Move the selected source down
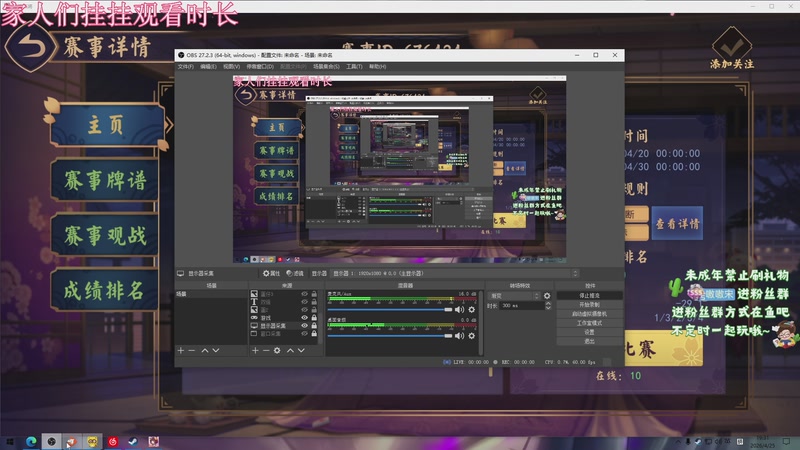The image size is (800, 450). pos(301,351)
